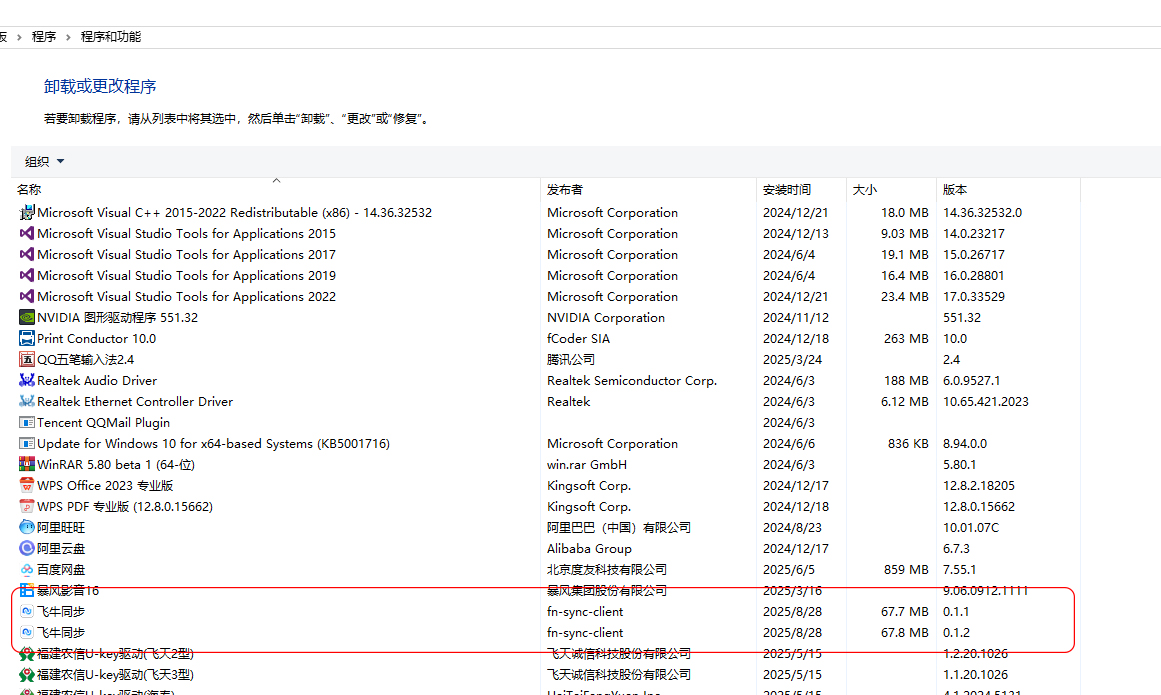Click publisher '北京度友科技有限公司'
Viewport: 1161px width, 695px height.
tap(607, 570)
